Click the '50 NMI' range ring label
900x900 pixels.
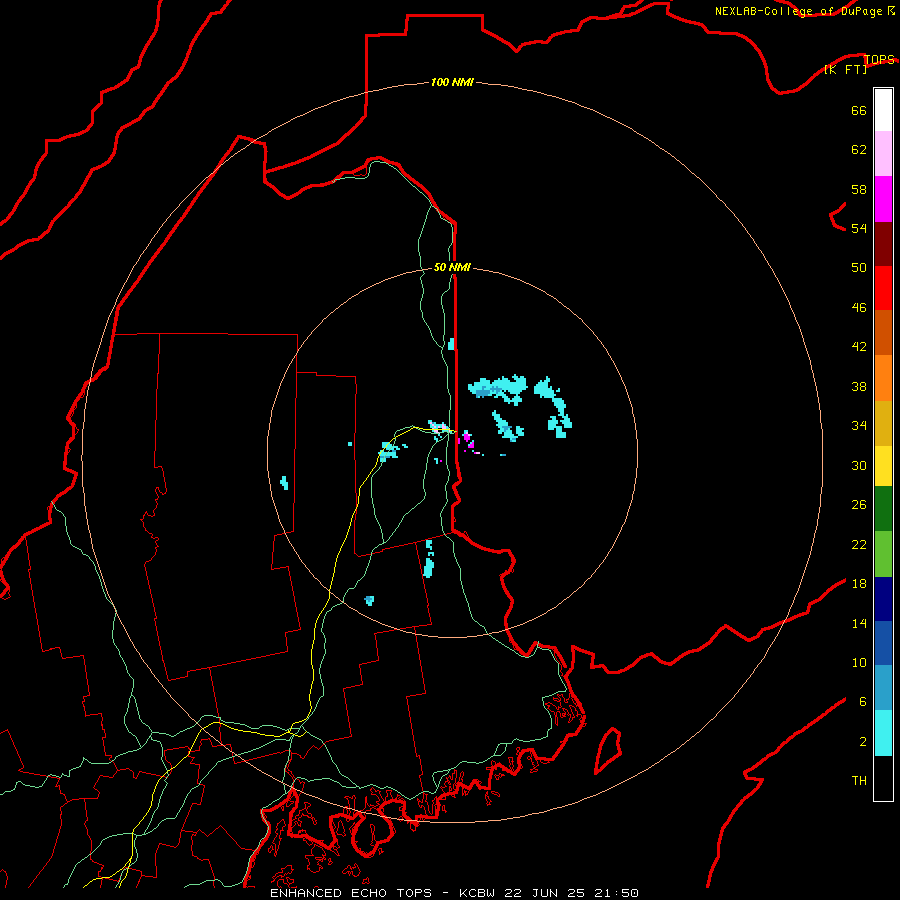coord(452,267)
